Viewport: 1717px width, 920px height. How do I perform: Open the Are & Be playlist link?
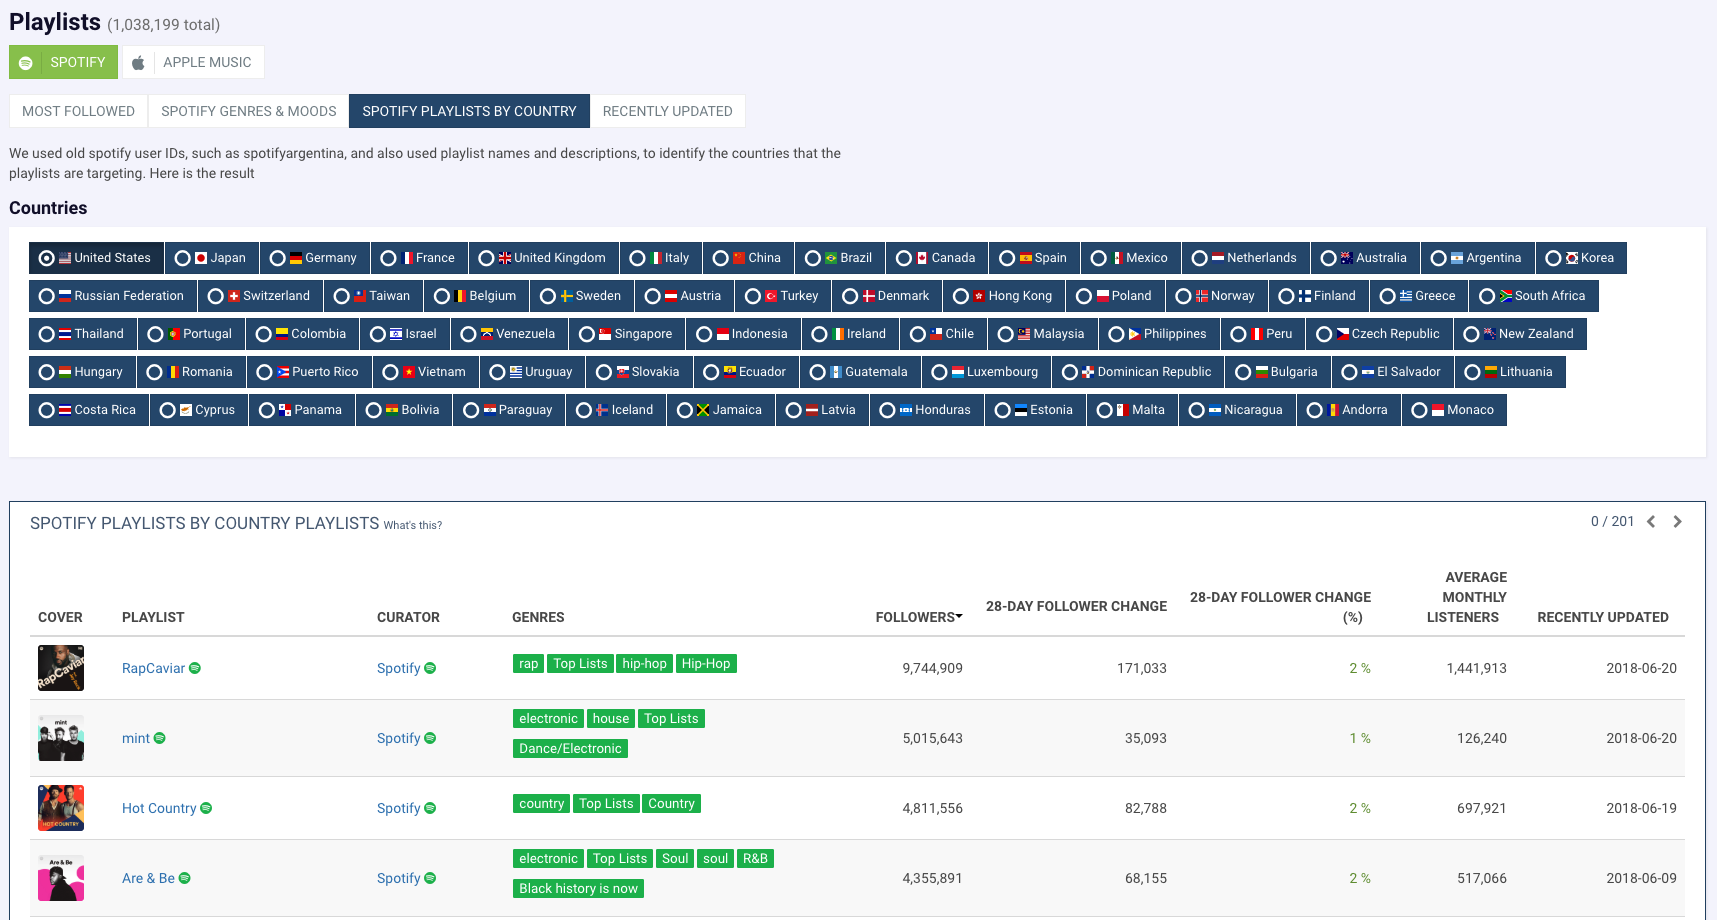coord(148,878)
